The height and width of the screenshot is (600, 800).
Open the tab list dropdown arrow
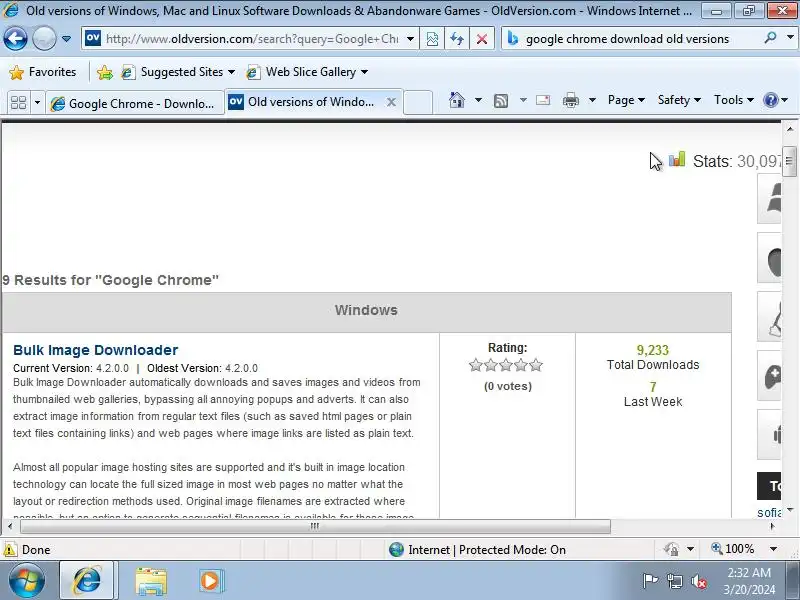(37, 103)
